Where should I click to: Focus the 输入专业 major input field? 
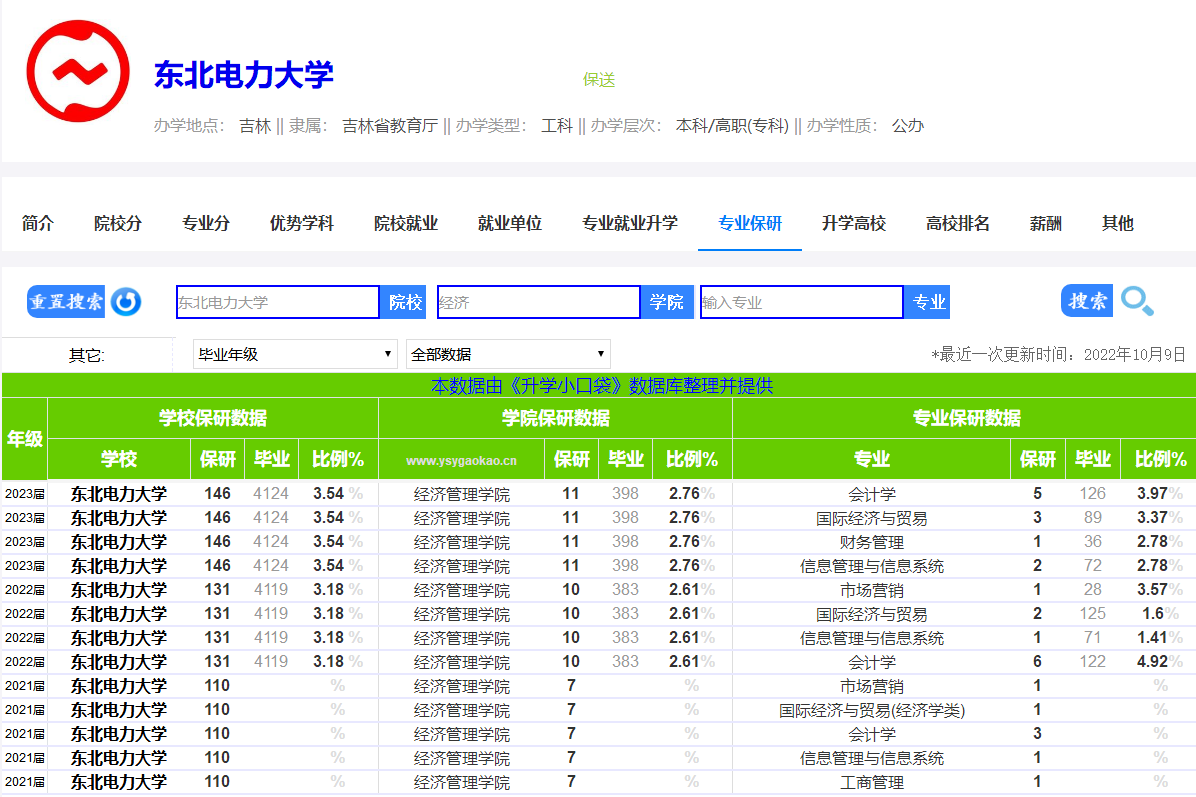click(x=802, y=302)
